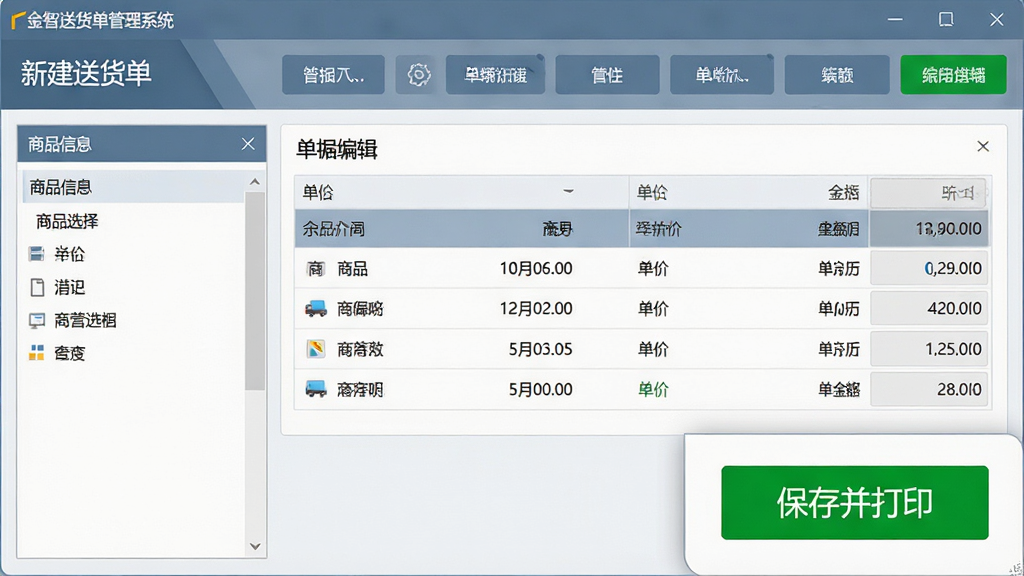Click the blank document icon in the sidebar
Image resolution: width=1024 pixels, height=576 pixels.
pos(37,287)
